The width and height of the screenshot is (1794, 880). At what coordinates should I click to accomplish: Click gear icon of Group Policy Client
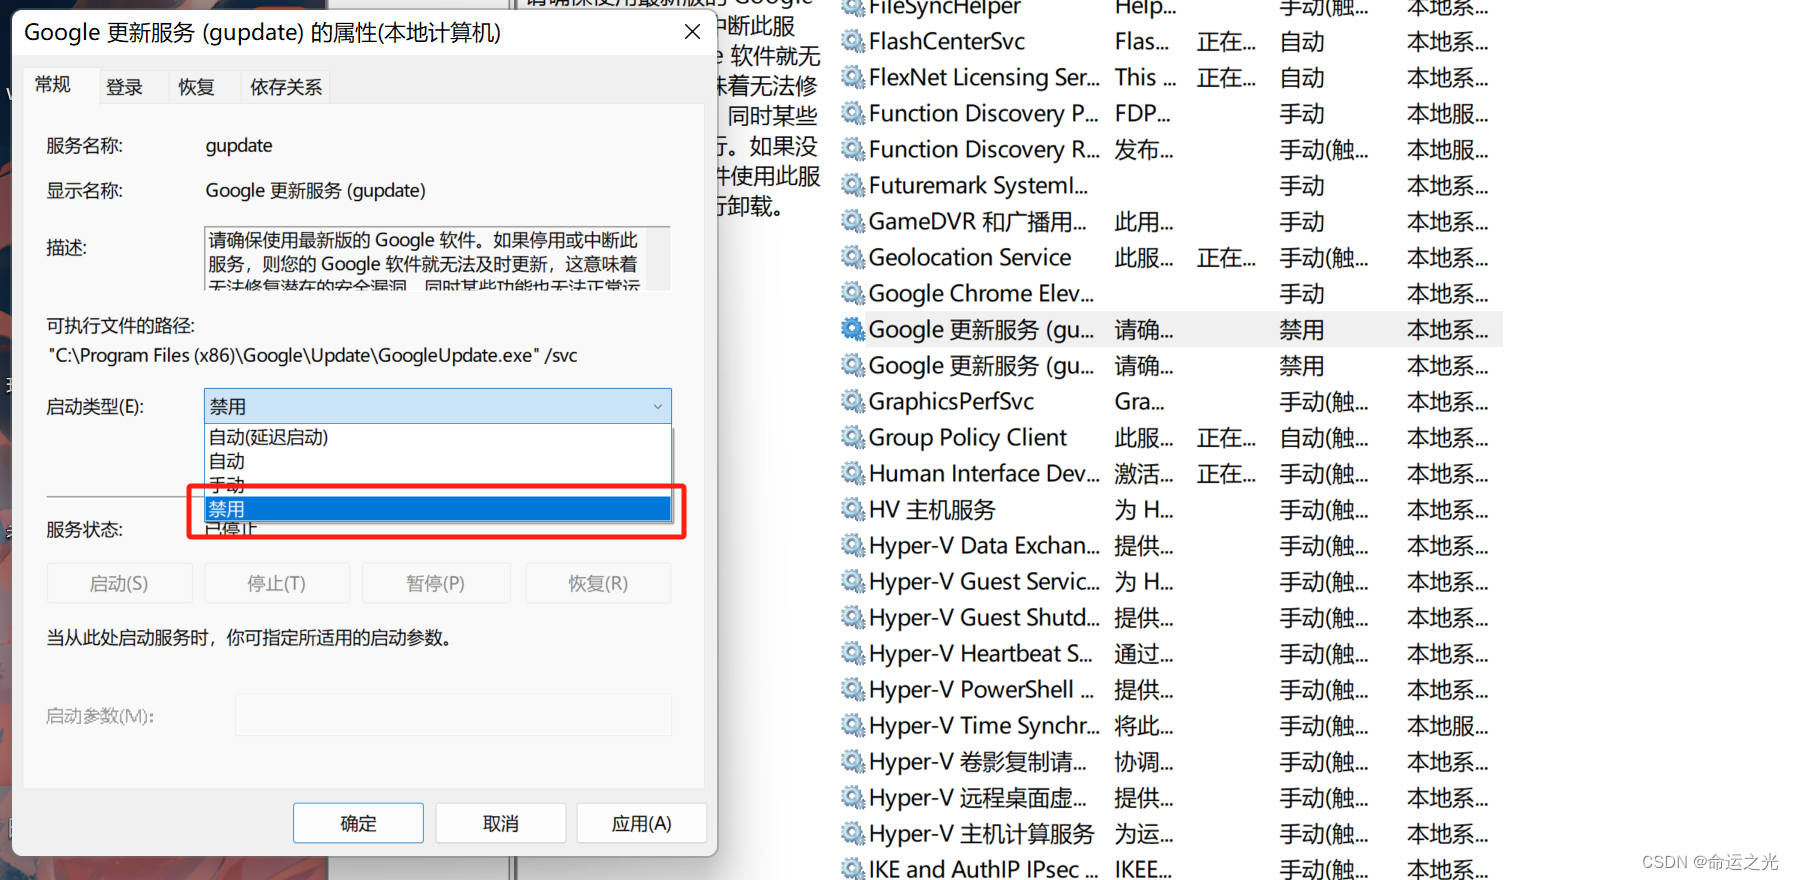(852, 438)
